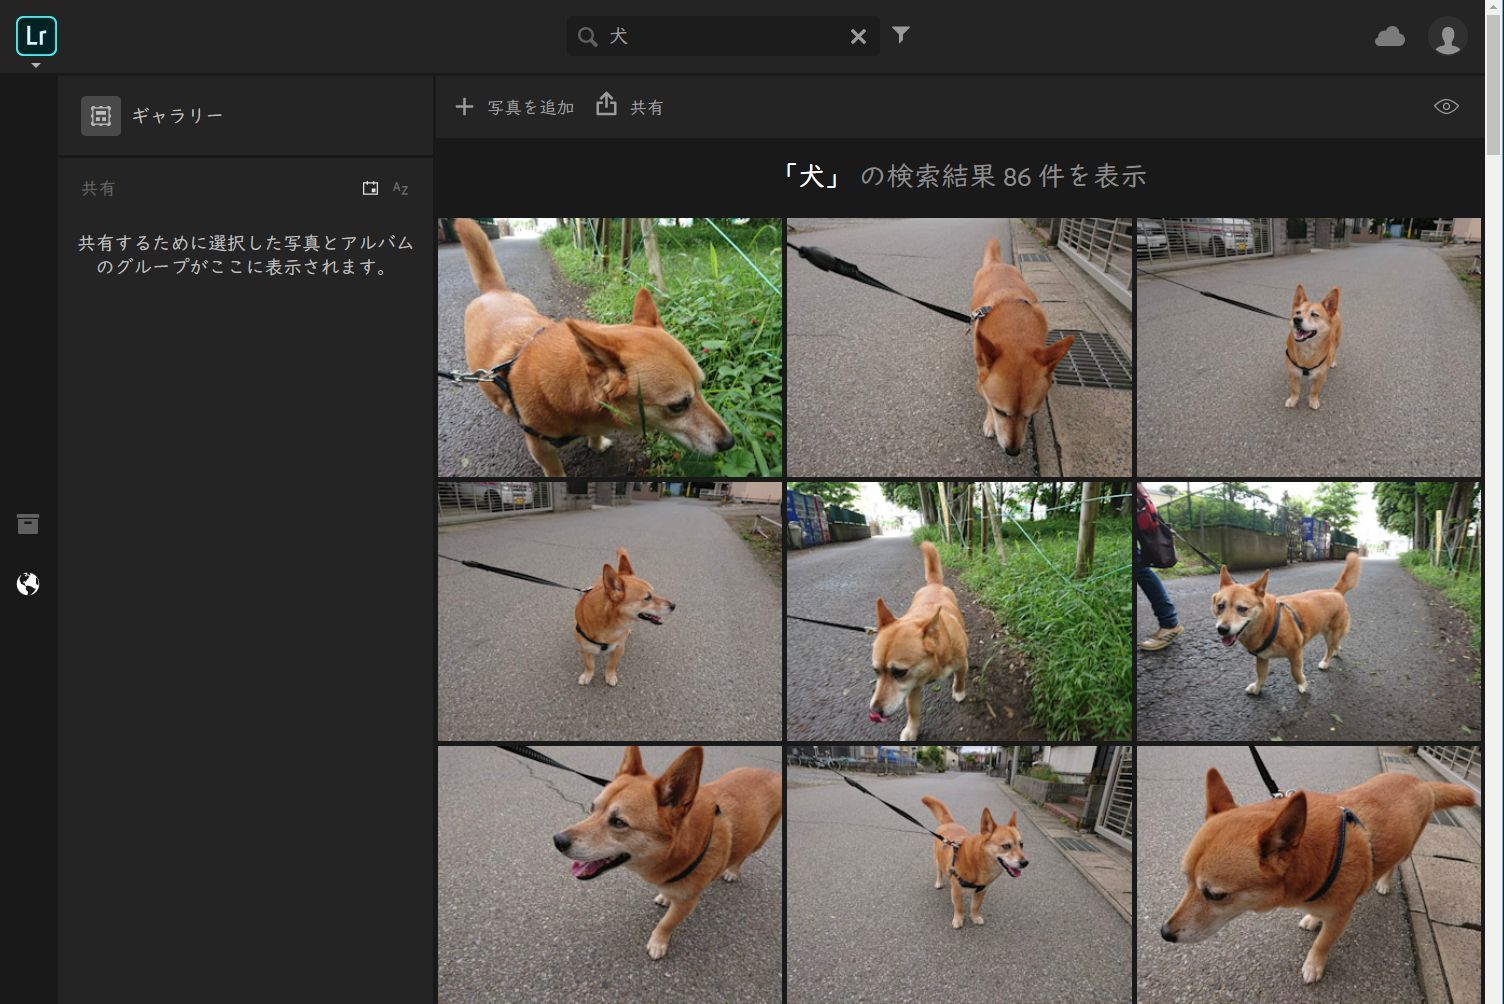Viewport: 1504px width, 1004px height.
Task: Switch shared items sorting to alphabetical Az
Action: point(400,188)
